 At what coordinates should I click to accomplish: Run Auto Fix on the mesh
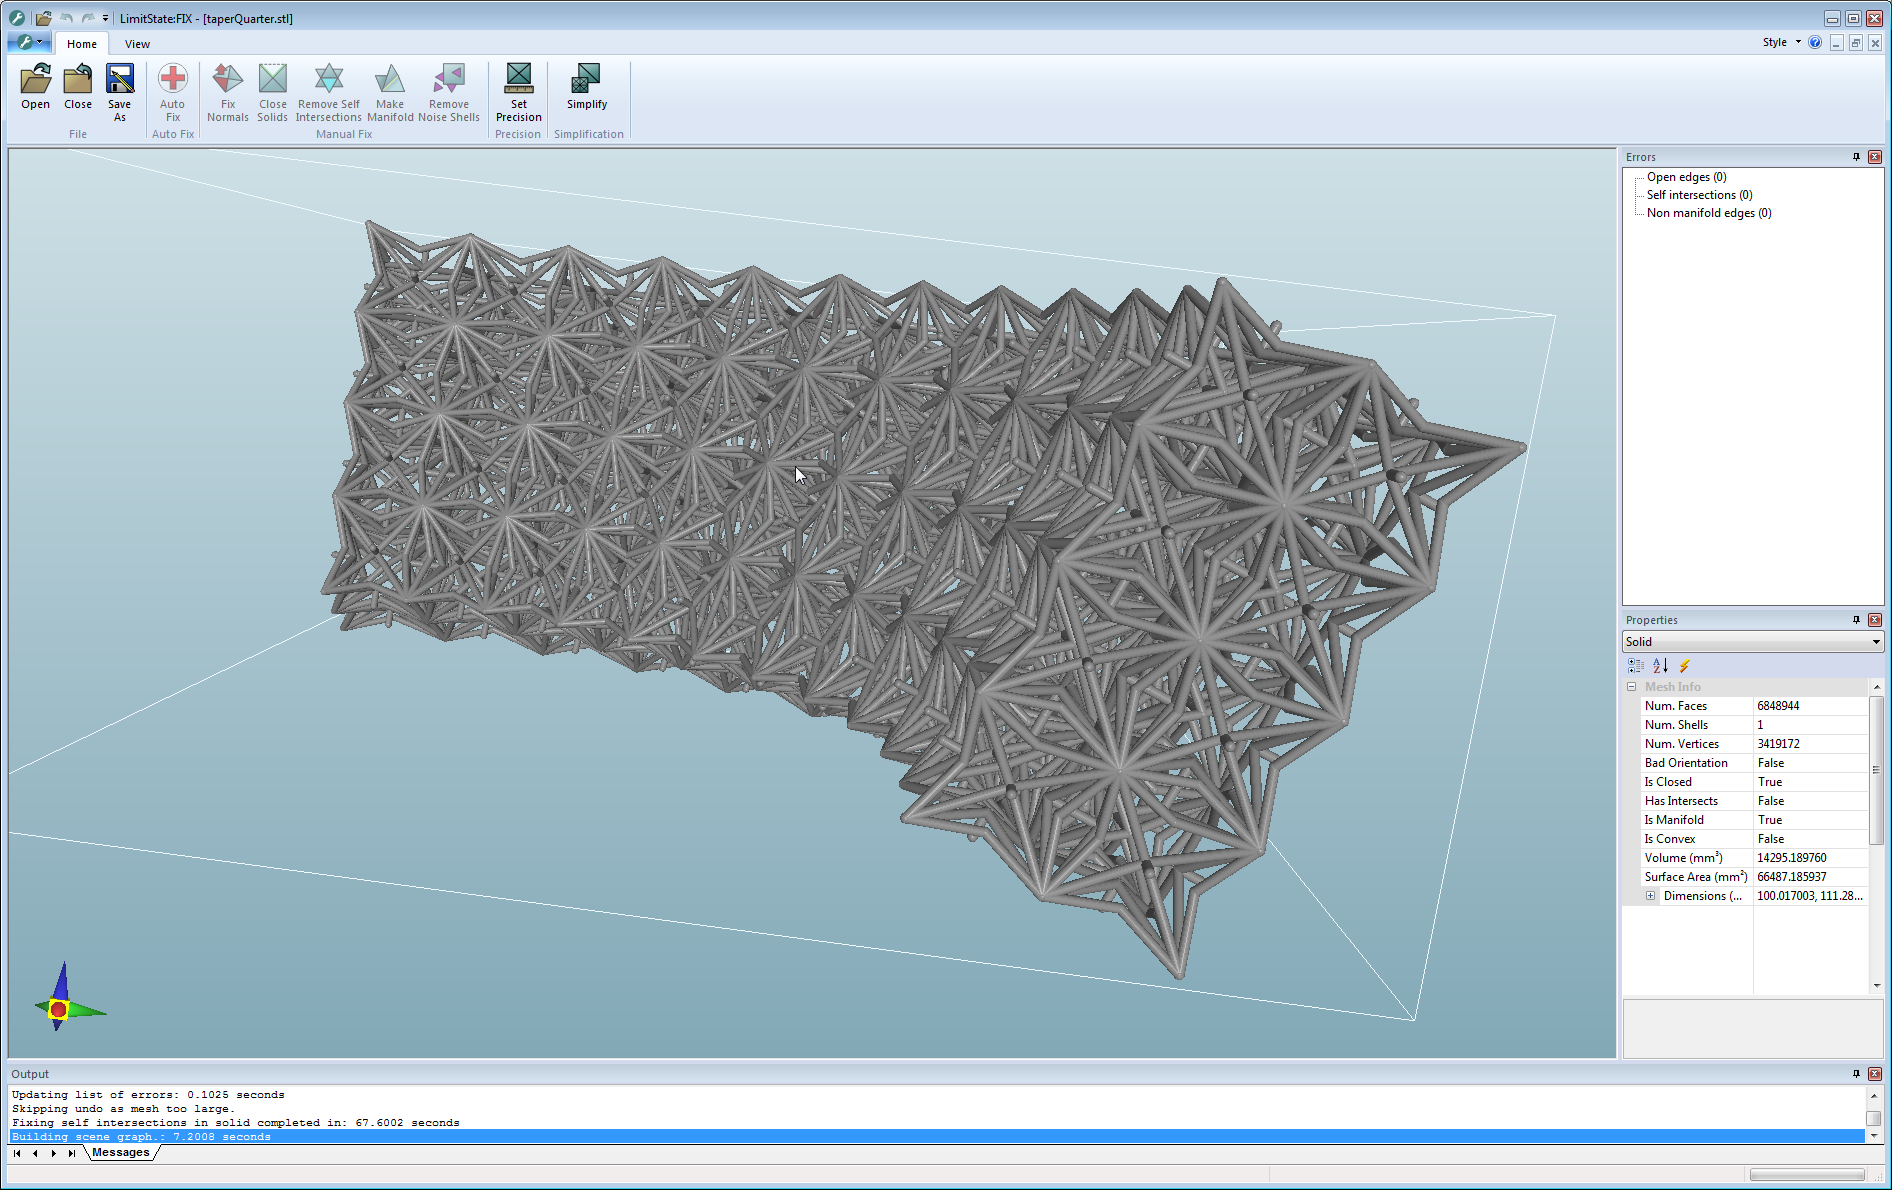(x=173, y=92)
